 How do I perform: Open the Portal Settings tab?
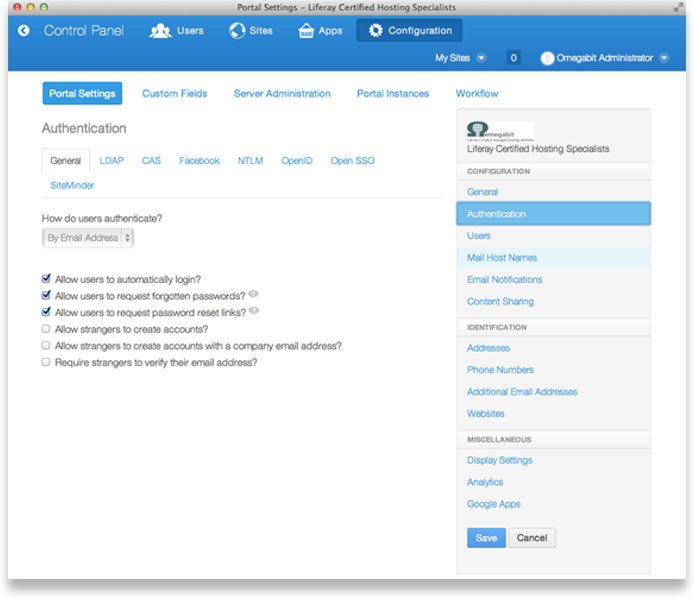click(82, 94)
